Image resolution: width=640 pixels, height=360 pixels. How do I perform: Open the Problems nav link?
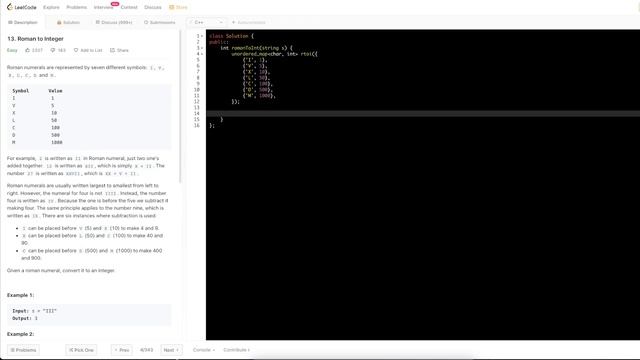(77, 7)
